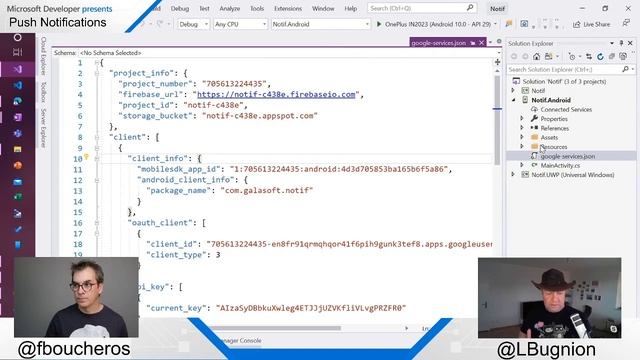Click the lightbulb quick action on line 10
The width and height of the screenshot is (640, 360).
point(87,157)
